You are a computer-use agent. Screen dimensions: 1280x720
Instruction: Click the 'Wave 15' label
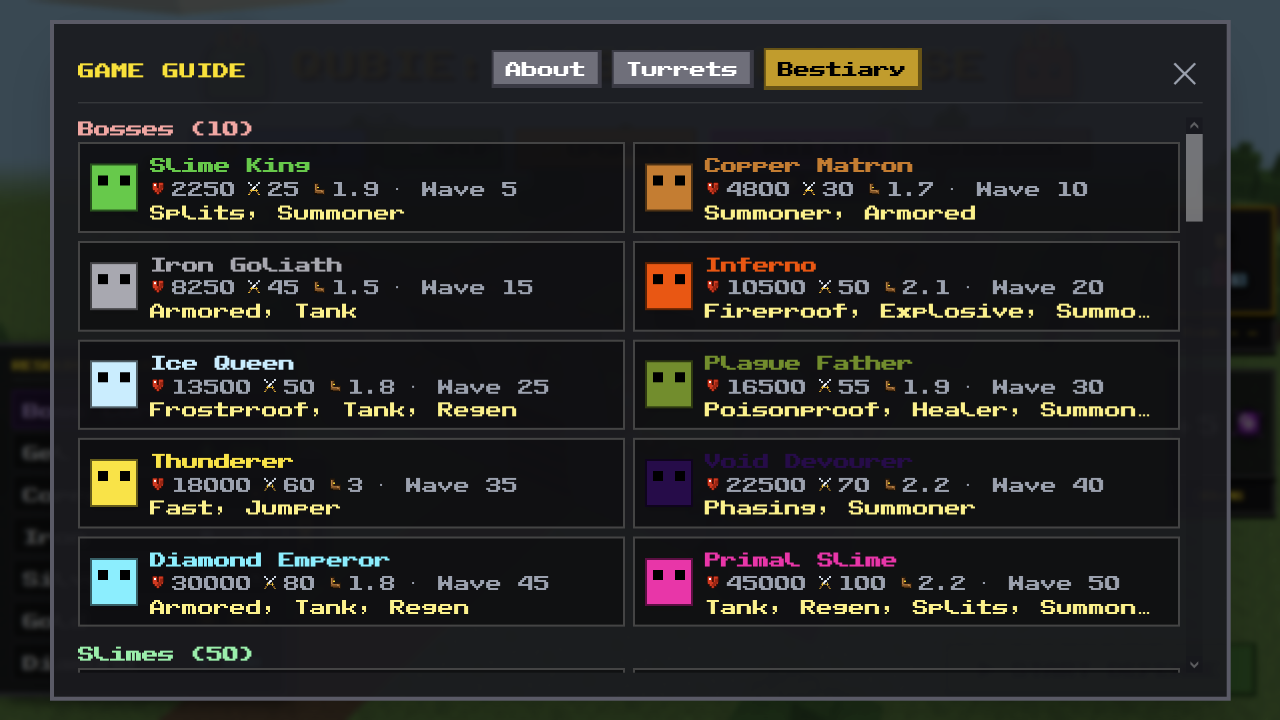tap(477, 287)
